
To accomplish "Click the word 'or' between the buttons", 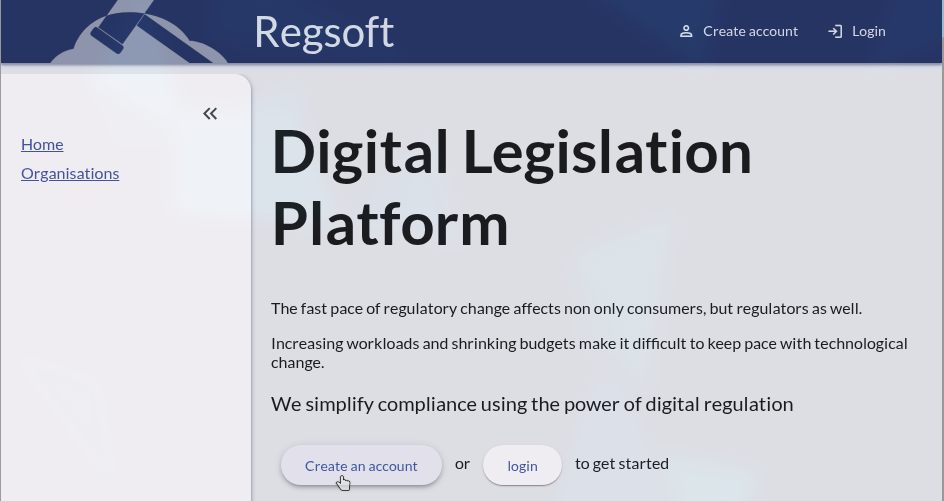I will (462, 463).
